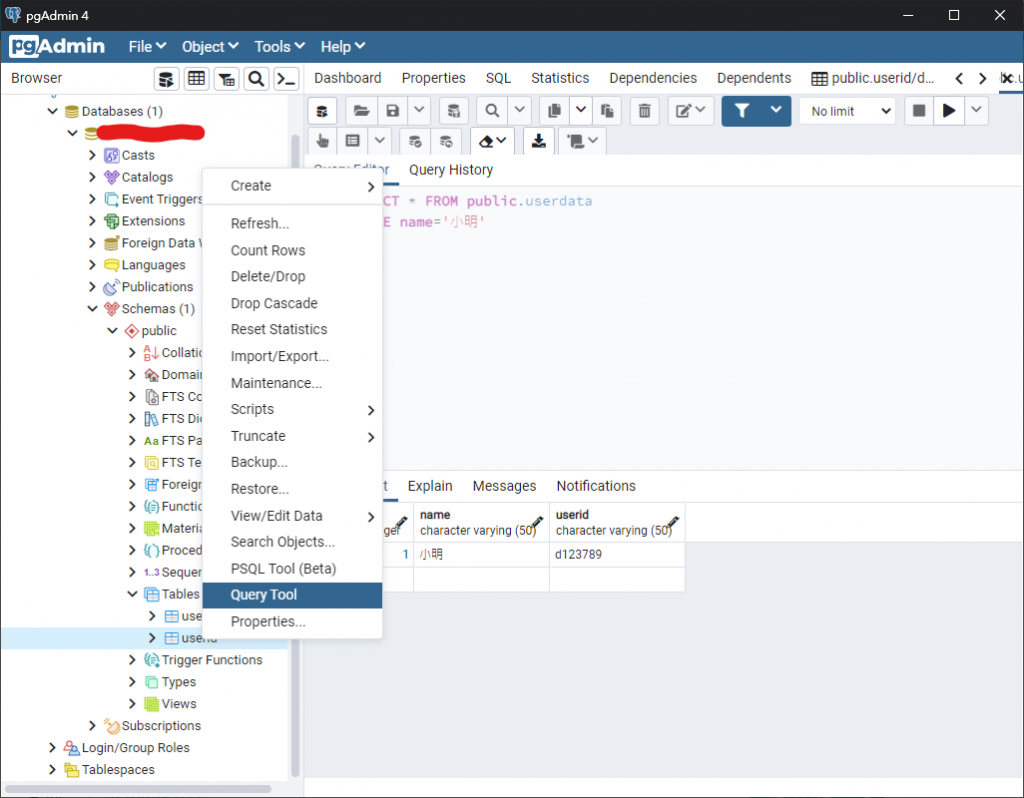1024x798 pixels.
Task: Click the Find magnifier icon in the query toolbar
Action: point(492,111)
